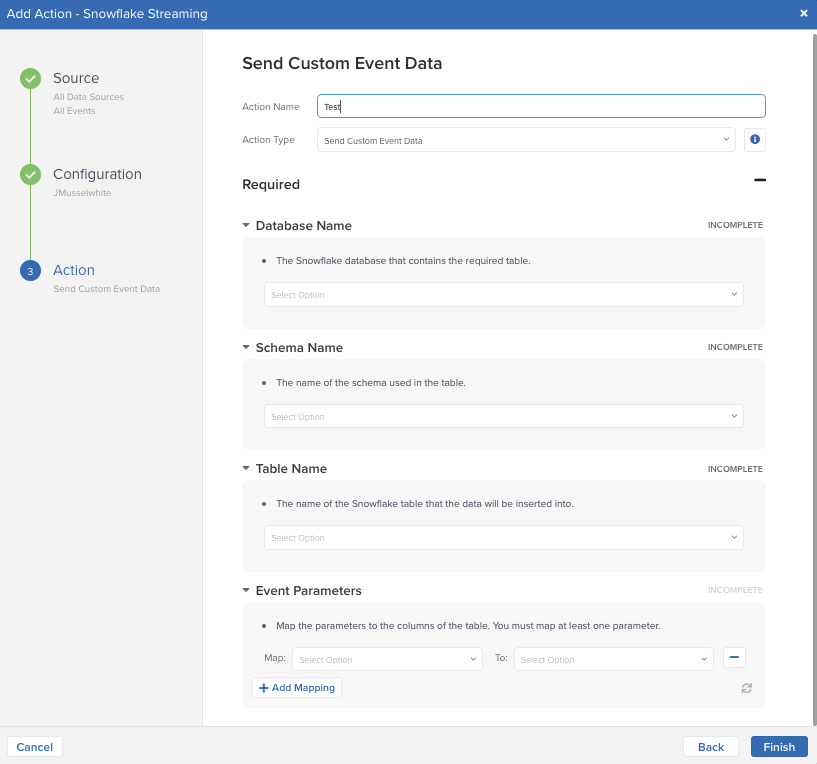Open the Schema Name select option dropdown
817x764 pixels.
click(503, 416)
